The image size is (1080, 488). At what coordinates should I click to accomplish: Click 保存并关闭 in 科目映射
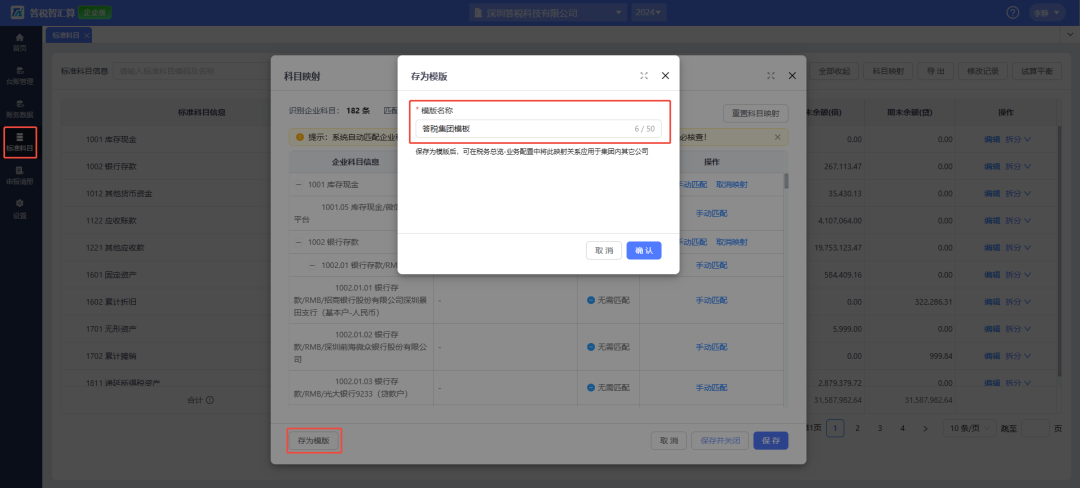click(x=720, y=441)
